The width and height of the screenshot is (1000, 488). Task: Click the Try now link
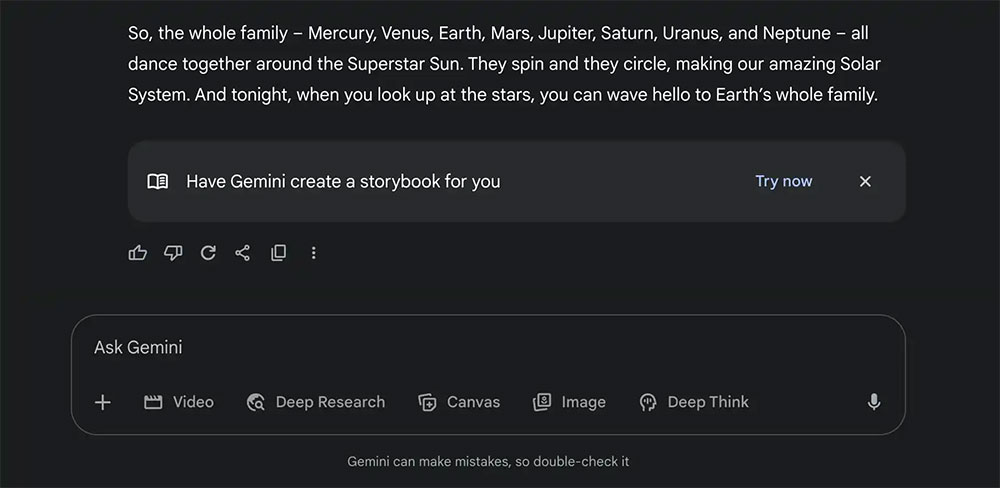tap(783, 181)
